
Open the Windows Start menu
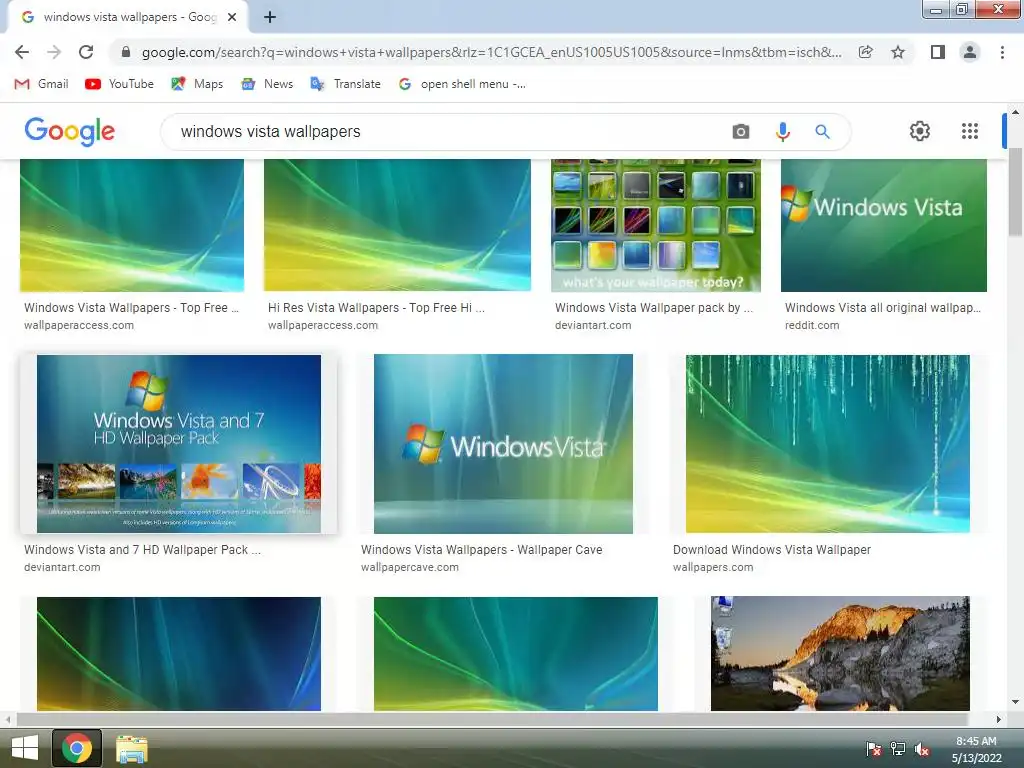tap(25, 748)
